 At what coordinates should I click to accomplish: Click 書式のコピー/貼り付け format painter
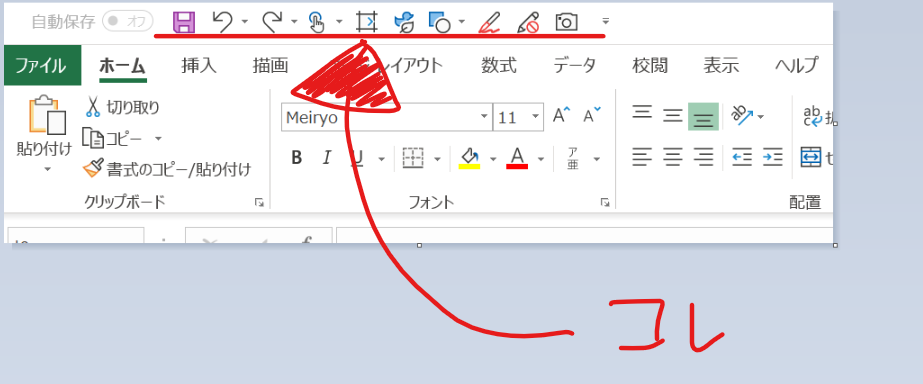167,170
